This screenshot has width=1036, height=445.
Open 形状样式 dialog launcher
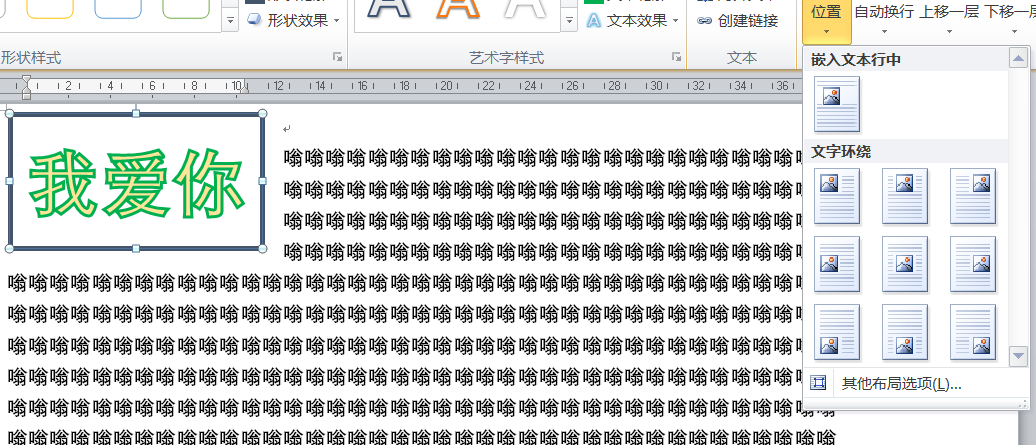(x=337, y=58)
